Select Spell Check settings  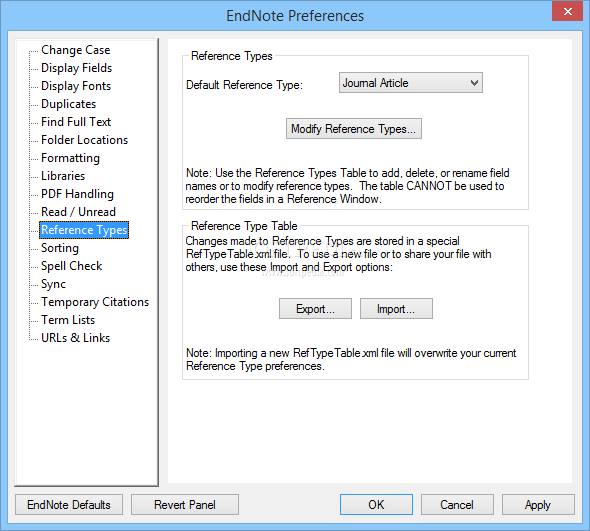coord(71,266)
